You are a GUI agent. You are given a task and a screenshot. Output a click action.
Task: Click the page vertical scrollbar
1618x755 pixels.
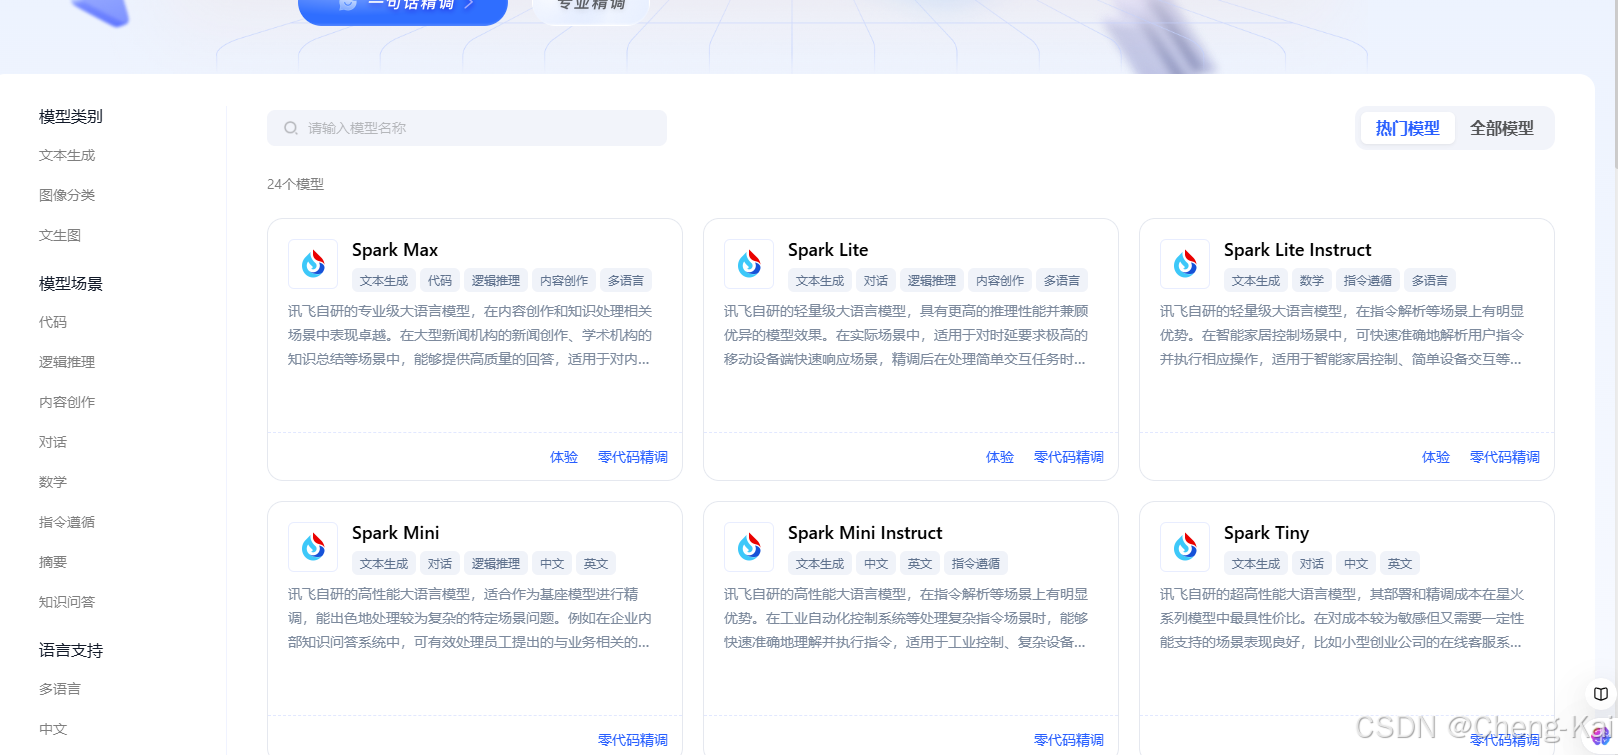pos(1614,84)
